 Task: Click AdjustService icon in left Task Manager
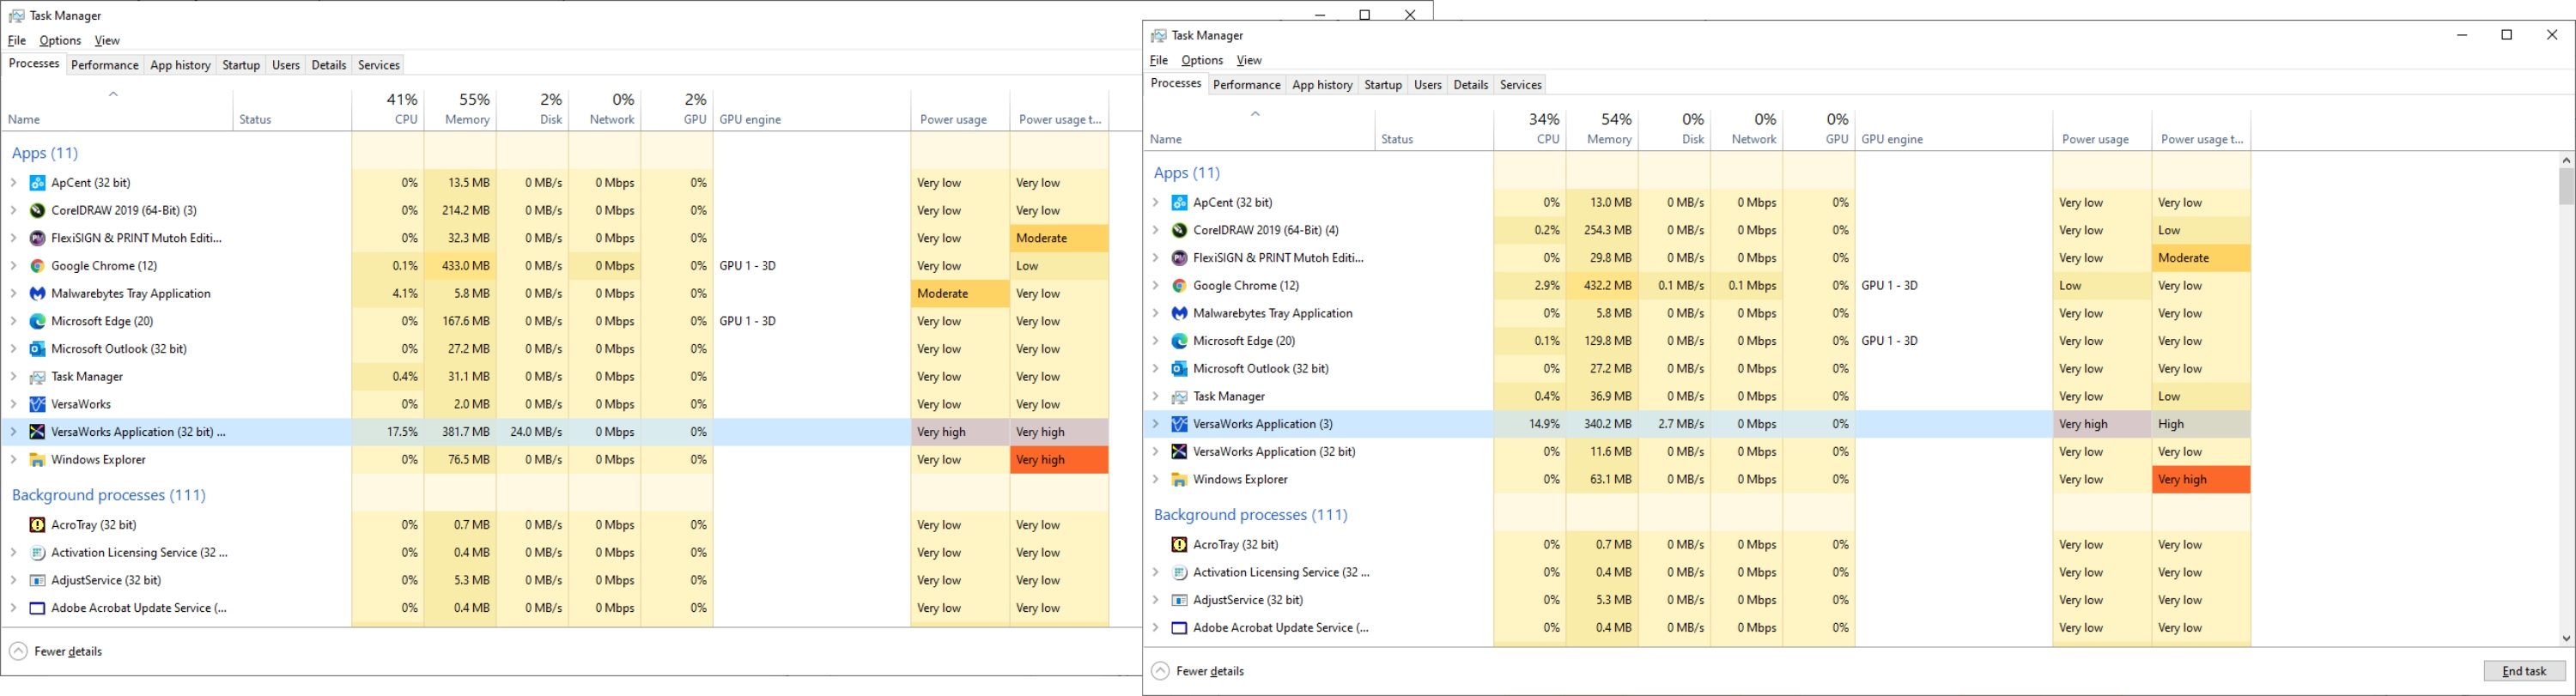(x=37, y=580)
